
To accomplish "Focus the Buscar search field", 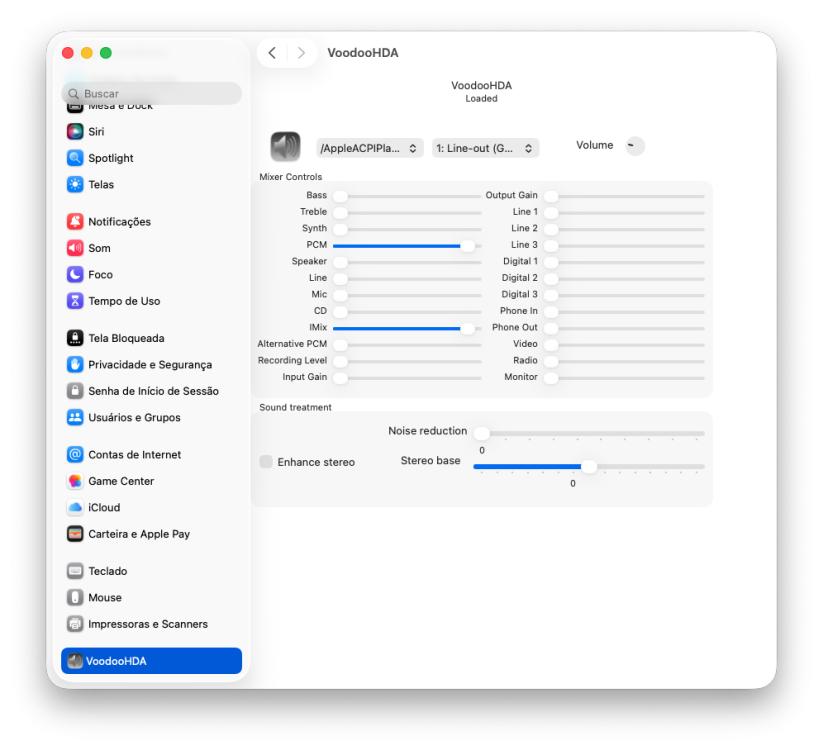I will 152,93.
